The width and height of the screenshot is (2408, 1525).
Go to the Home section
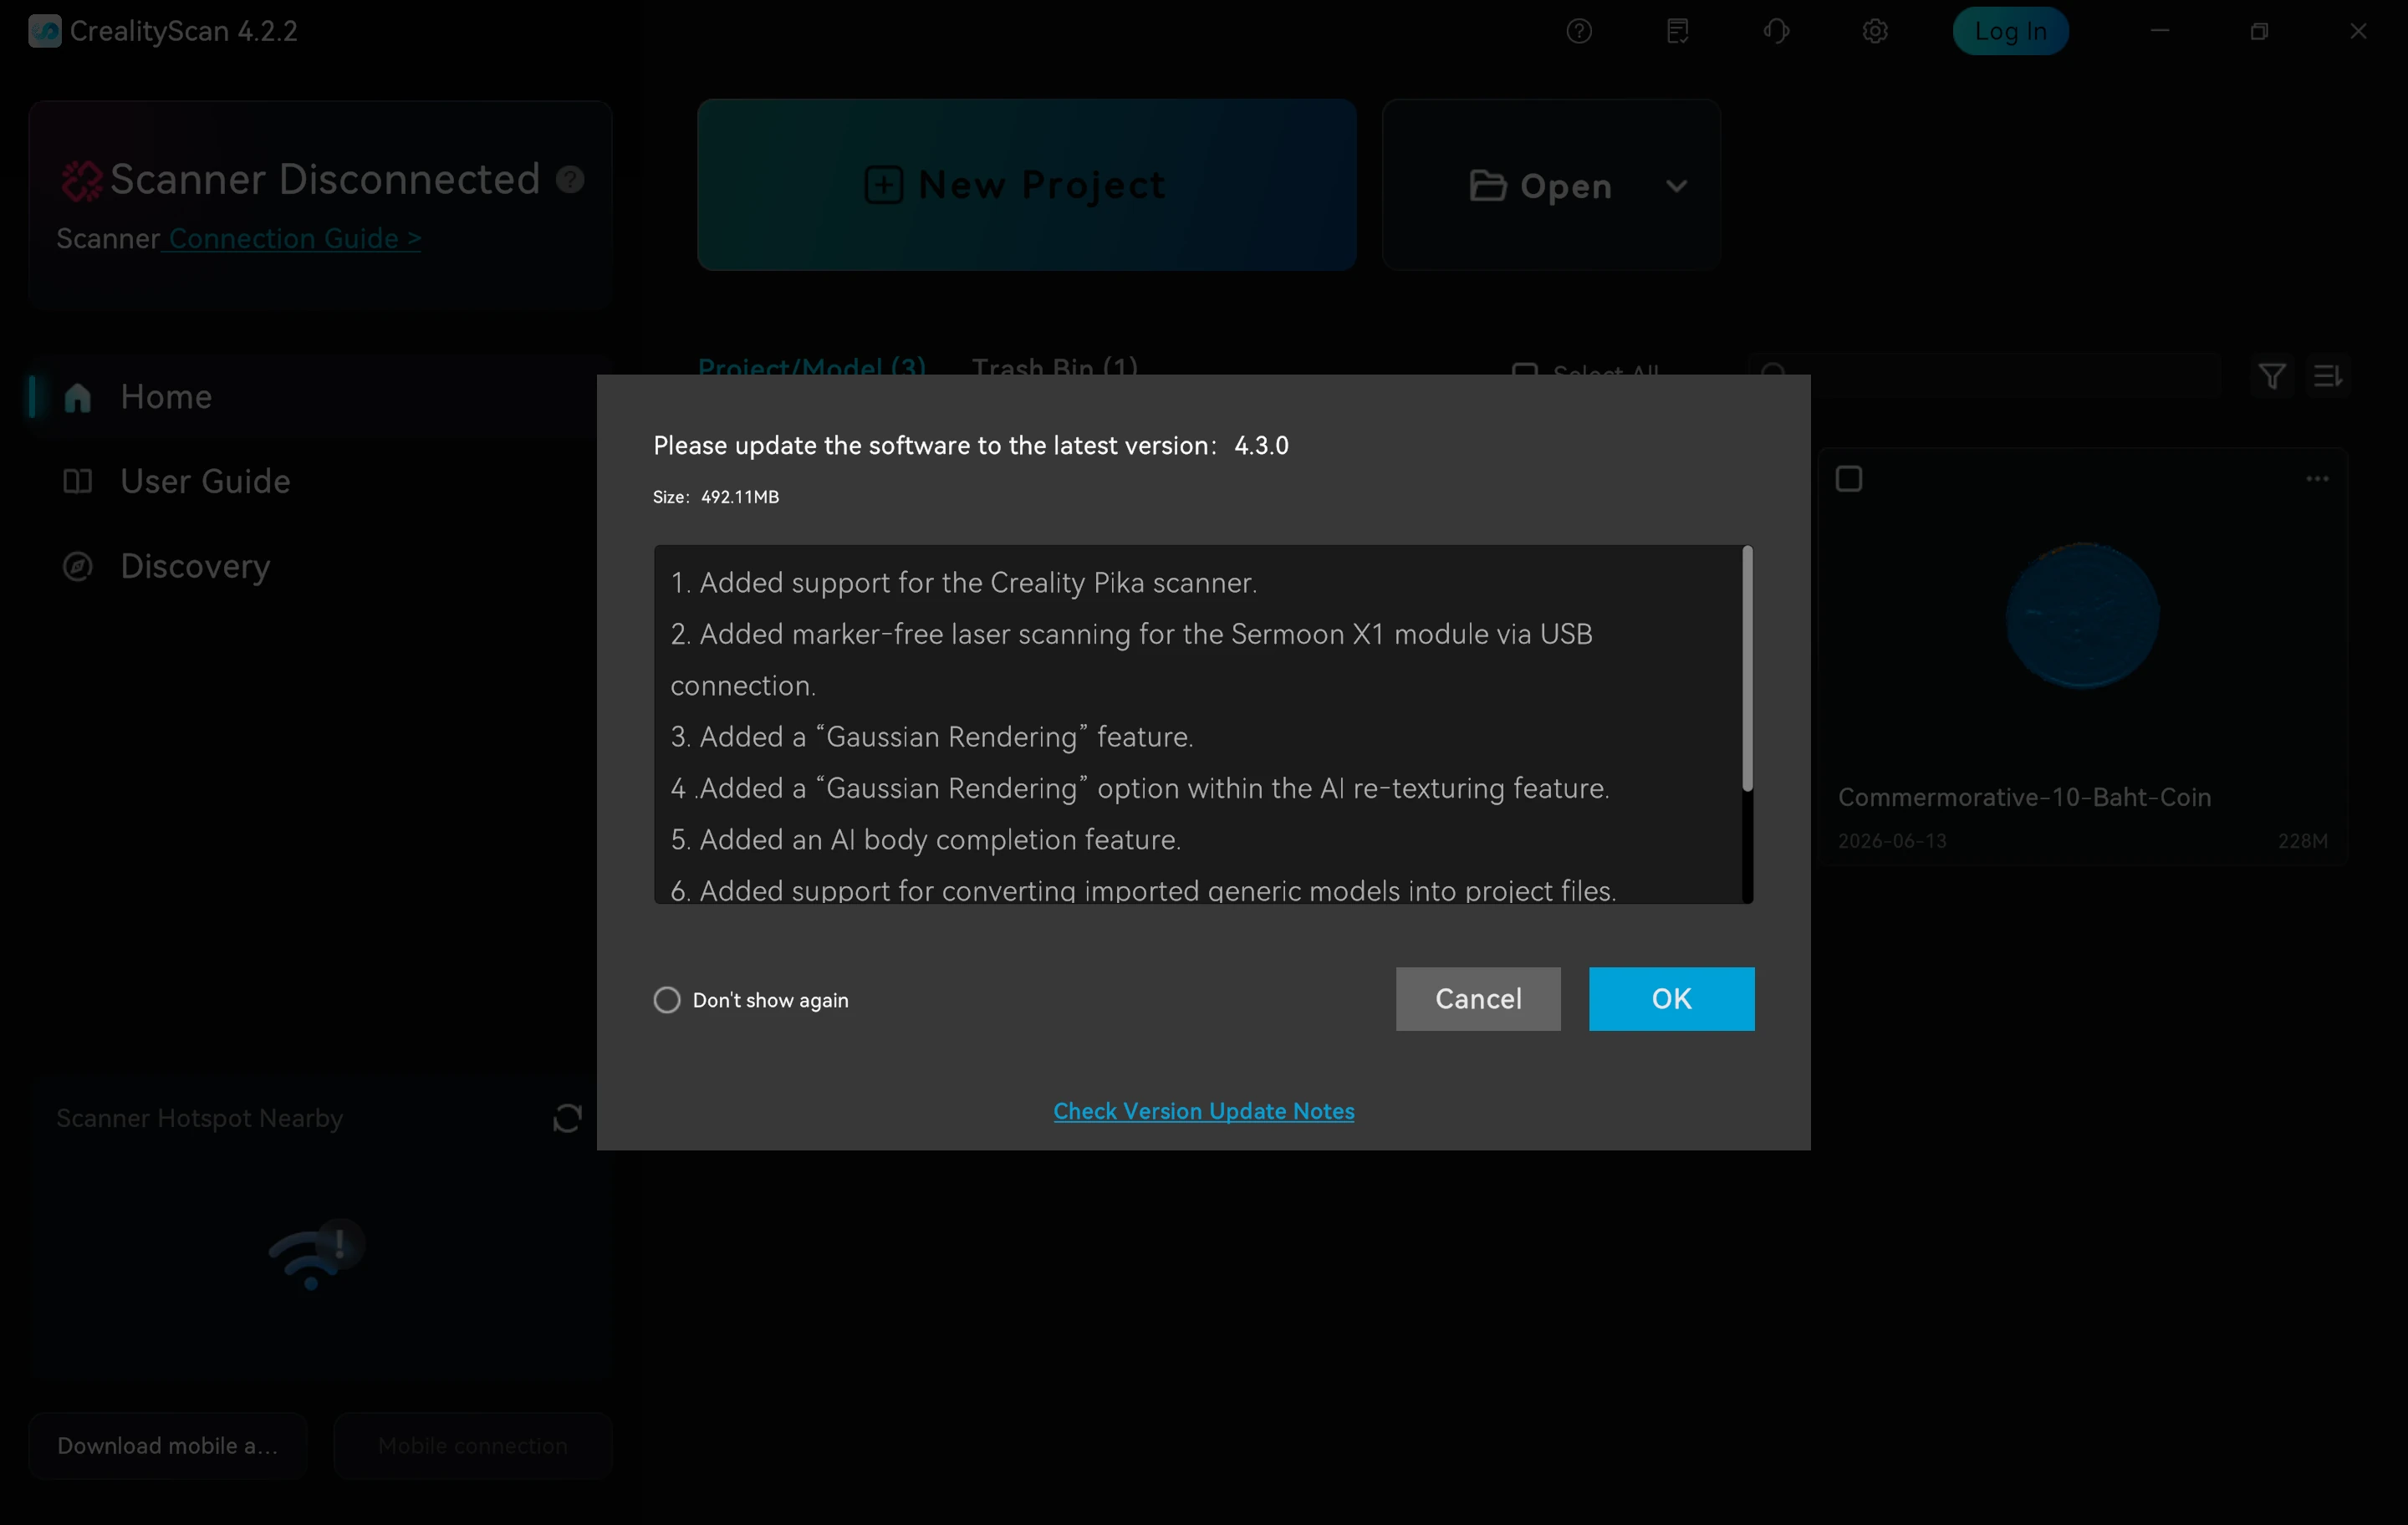click(320, 396)
